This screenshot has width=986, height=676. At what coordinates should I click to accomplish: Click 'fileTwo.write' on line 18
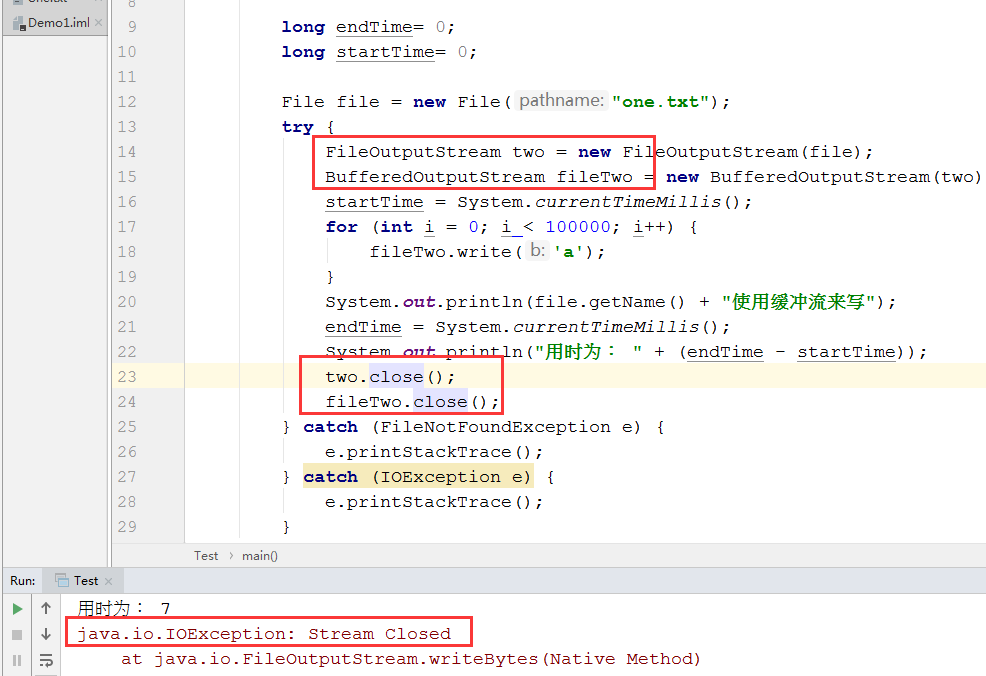[440, 252]
